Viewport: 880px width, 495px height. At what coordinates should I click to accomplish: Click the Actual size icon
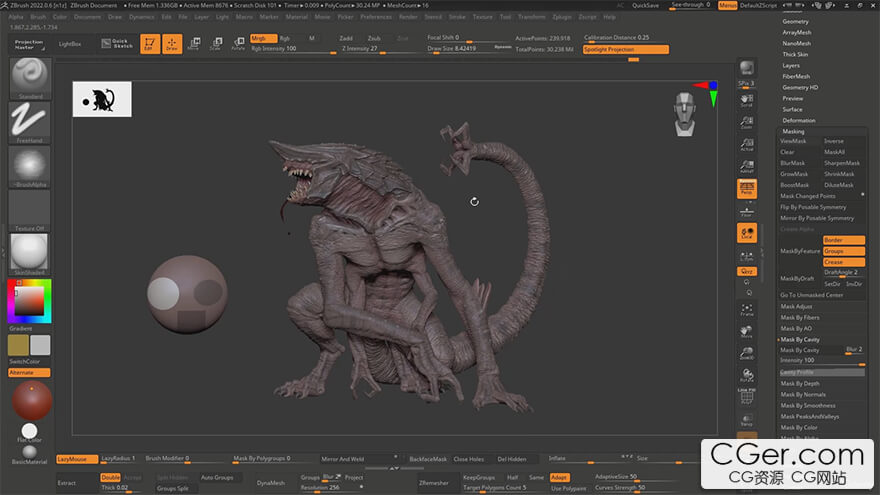click(746, 145)
